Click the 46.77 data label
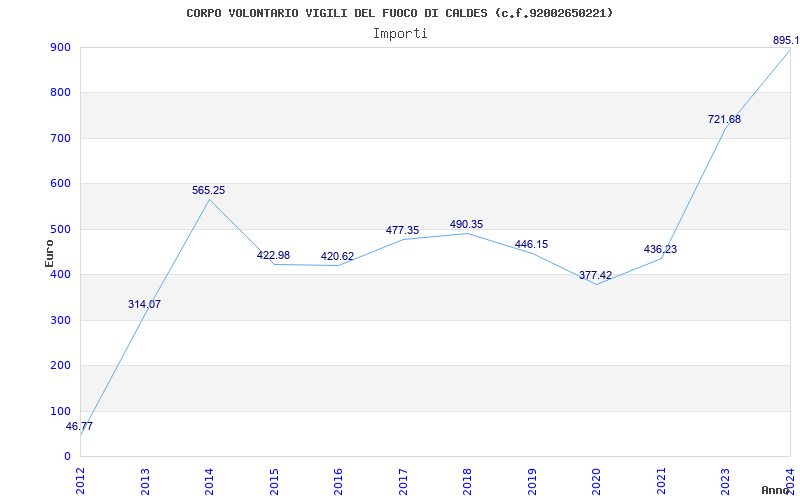800x500 pixels. pos(80,427)
